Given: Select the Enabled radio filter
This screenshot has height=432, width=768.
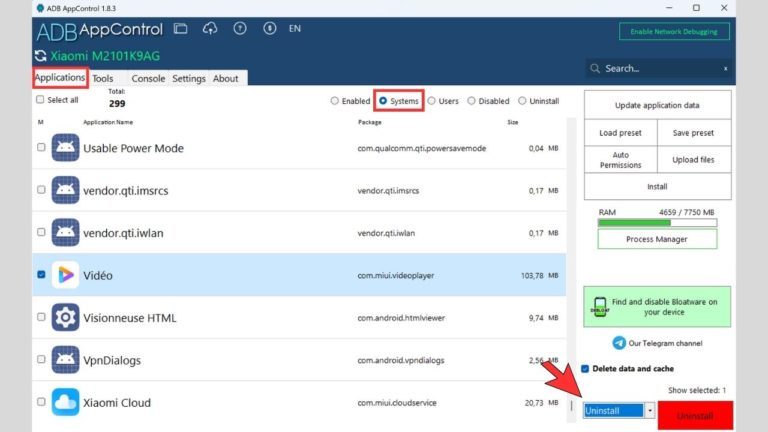Looking at the screenshot, I should point(335,101).
